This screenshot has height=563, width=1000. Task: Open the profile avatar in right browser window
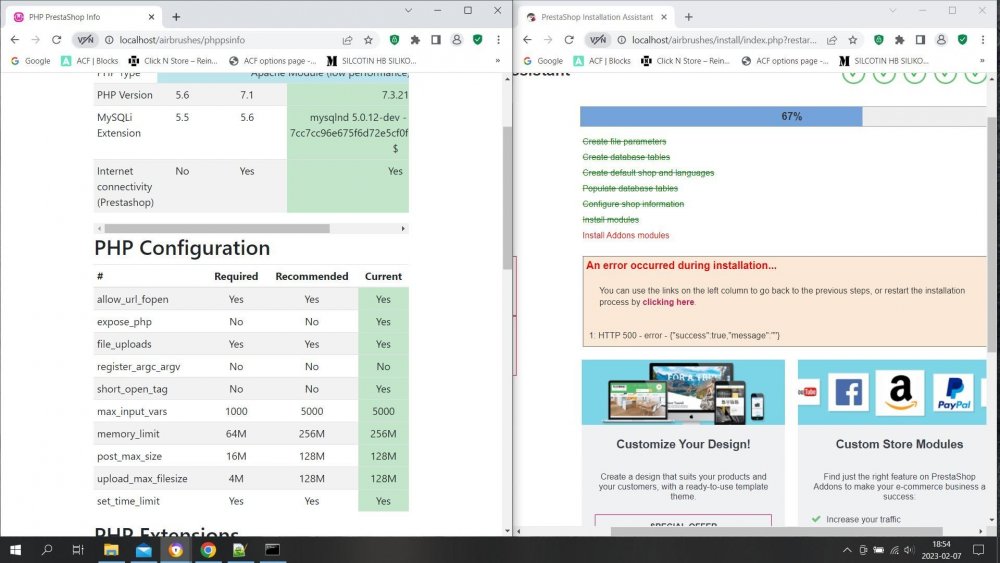point(940,40)
